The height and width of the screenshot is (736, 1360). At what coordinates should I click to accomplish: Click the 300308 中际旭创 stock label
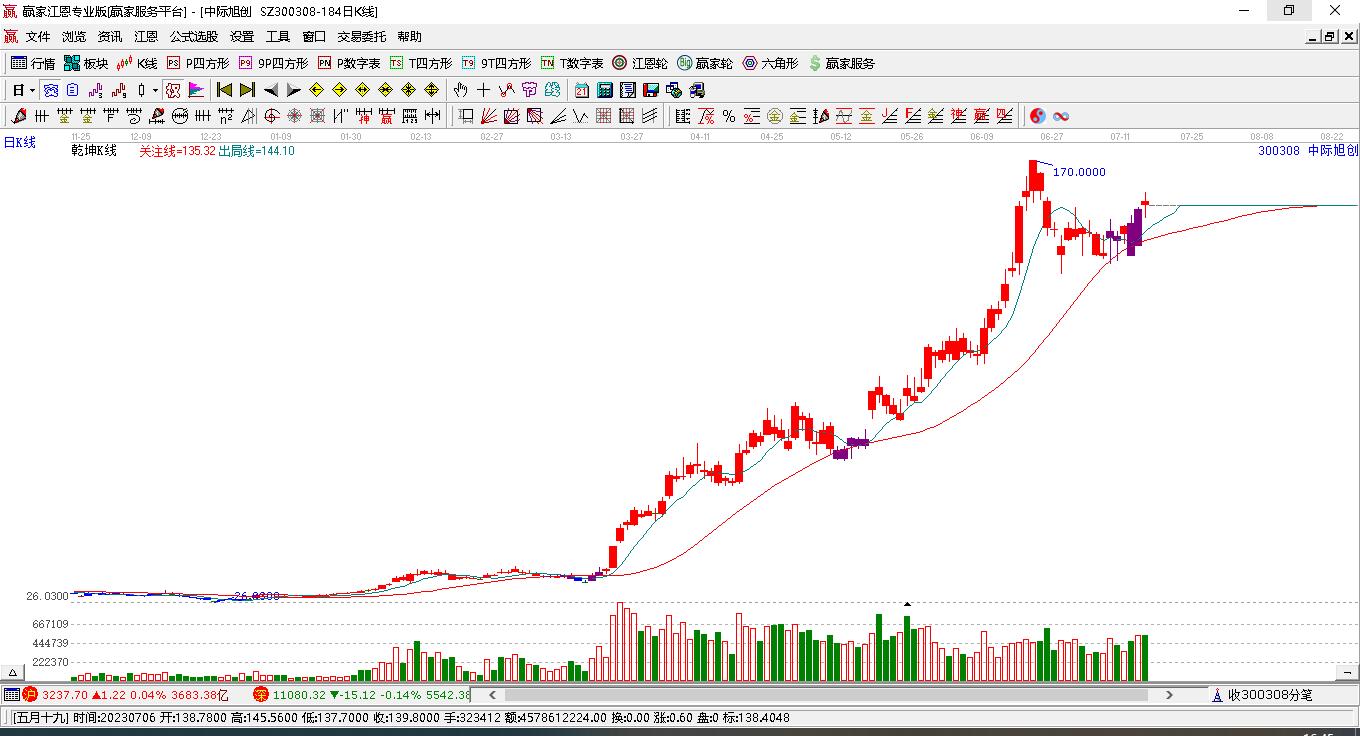1308,151
